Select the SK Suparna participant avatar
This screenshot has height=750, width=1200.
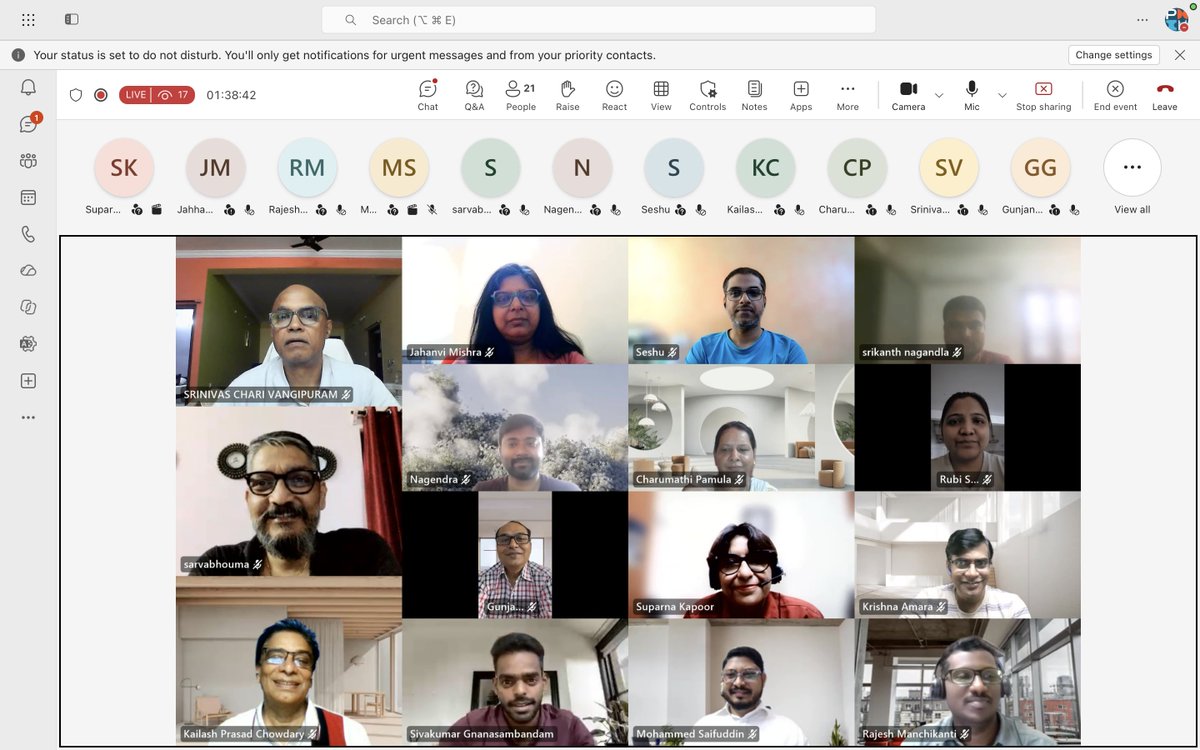click(124, 168)
